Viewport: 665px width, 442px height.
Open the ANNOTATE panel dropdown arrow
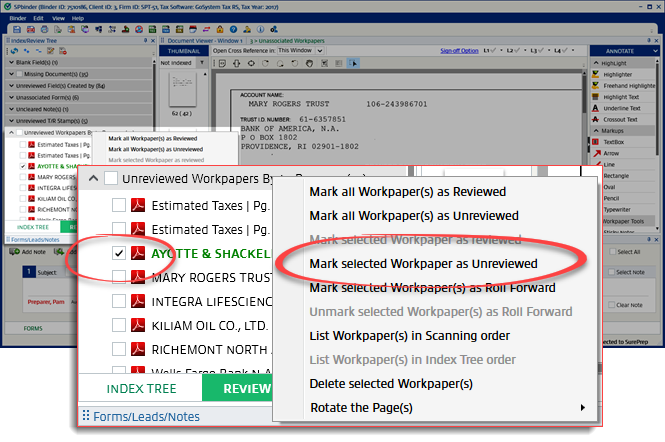655,51
